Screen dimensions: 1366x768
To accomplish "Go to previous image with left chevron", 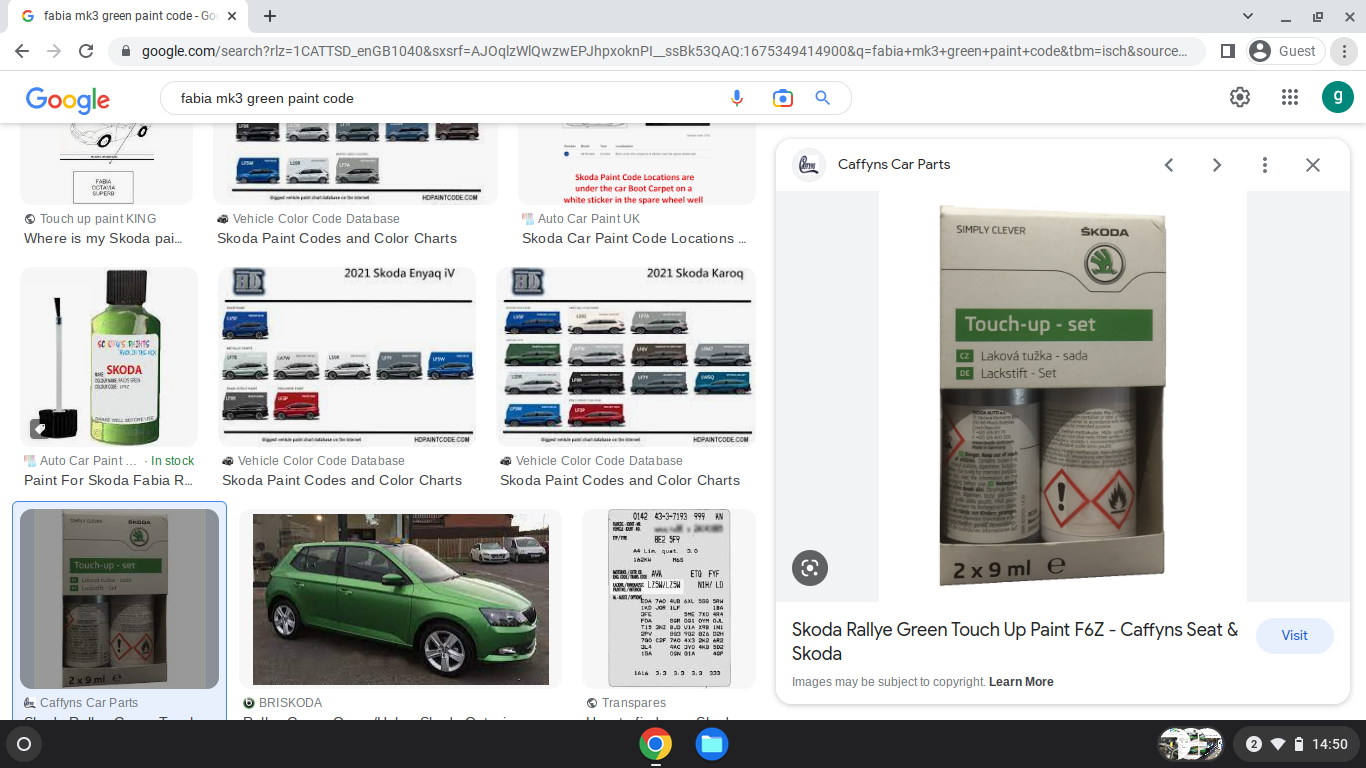I will point(1169,164).
